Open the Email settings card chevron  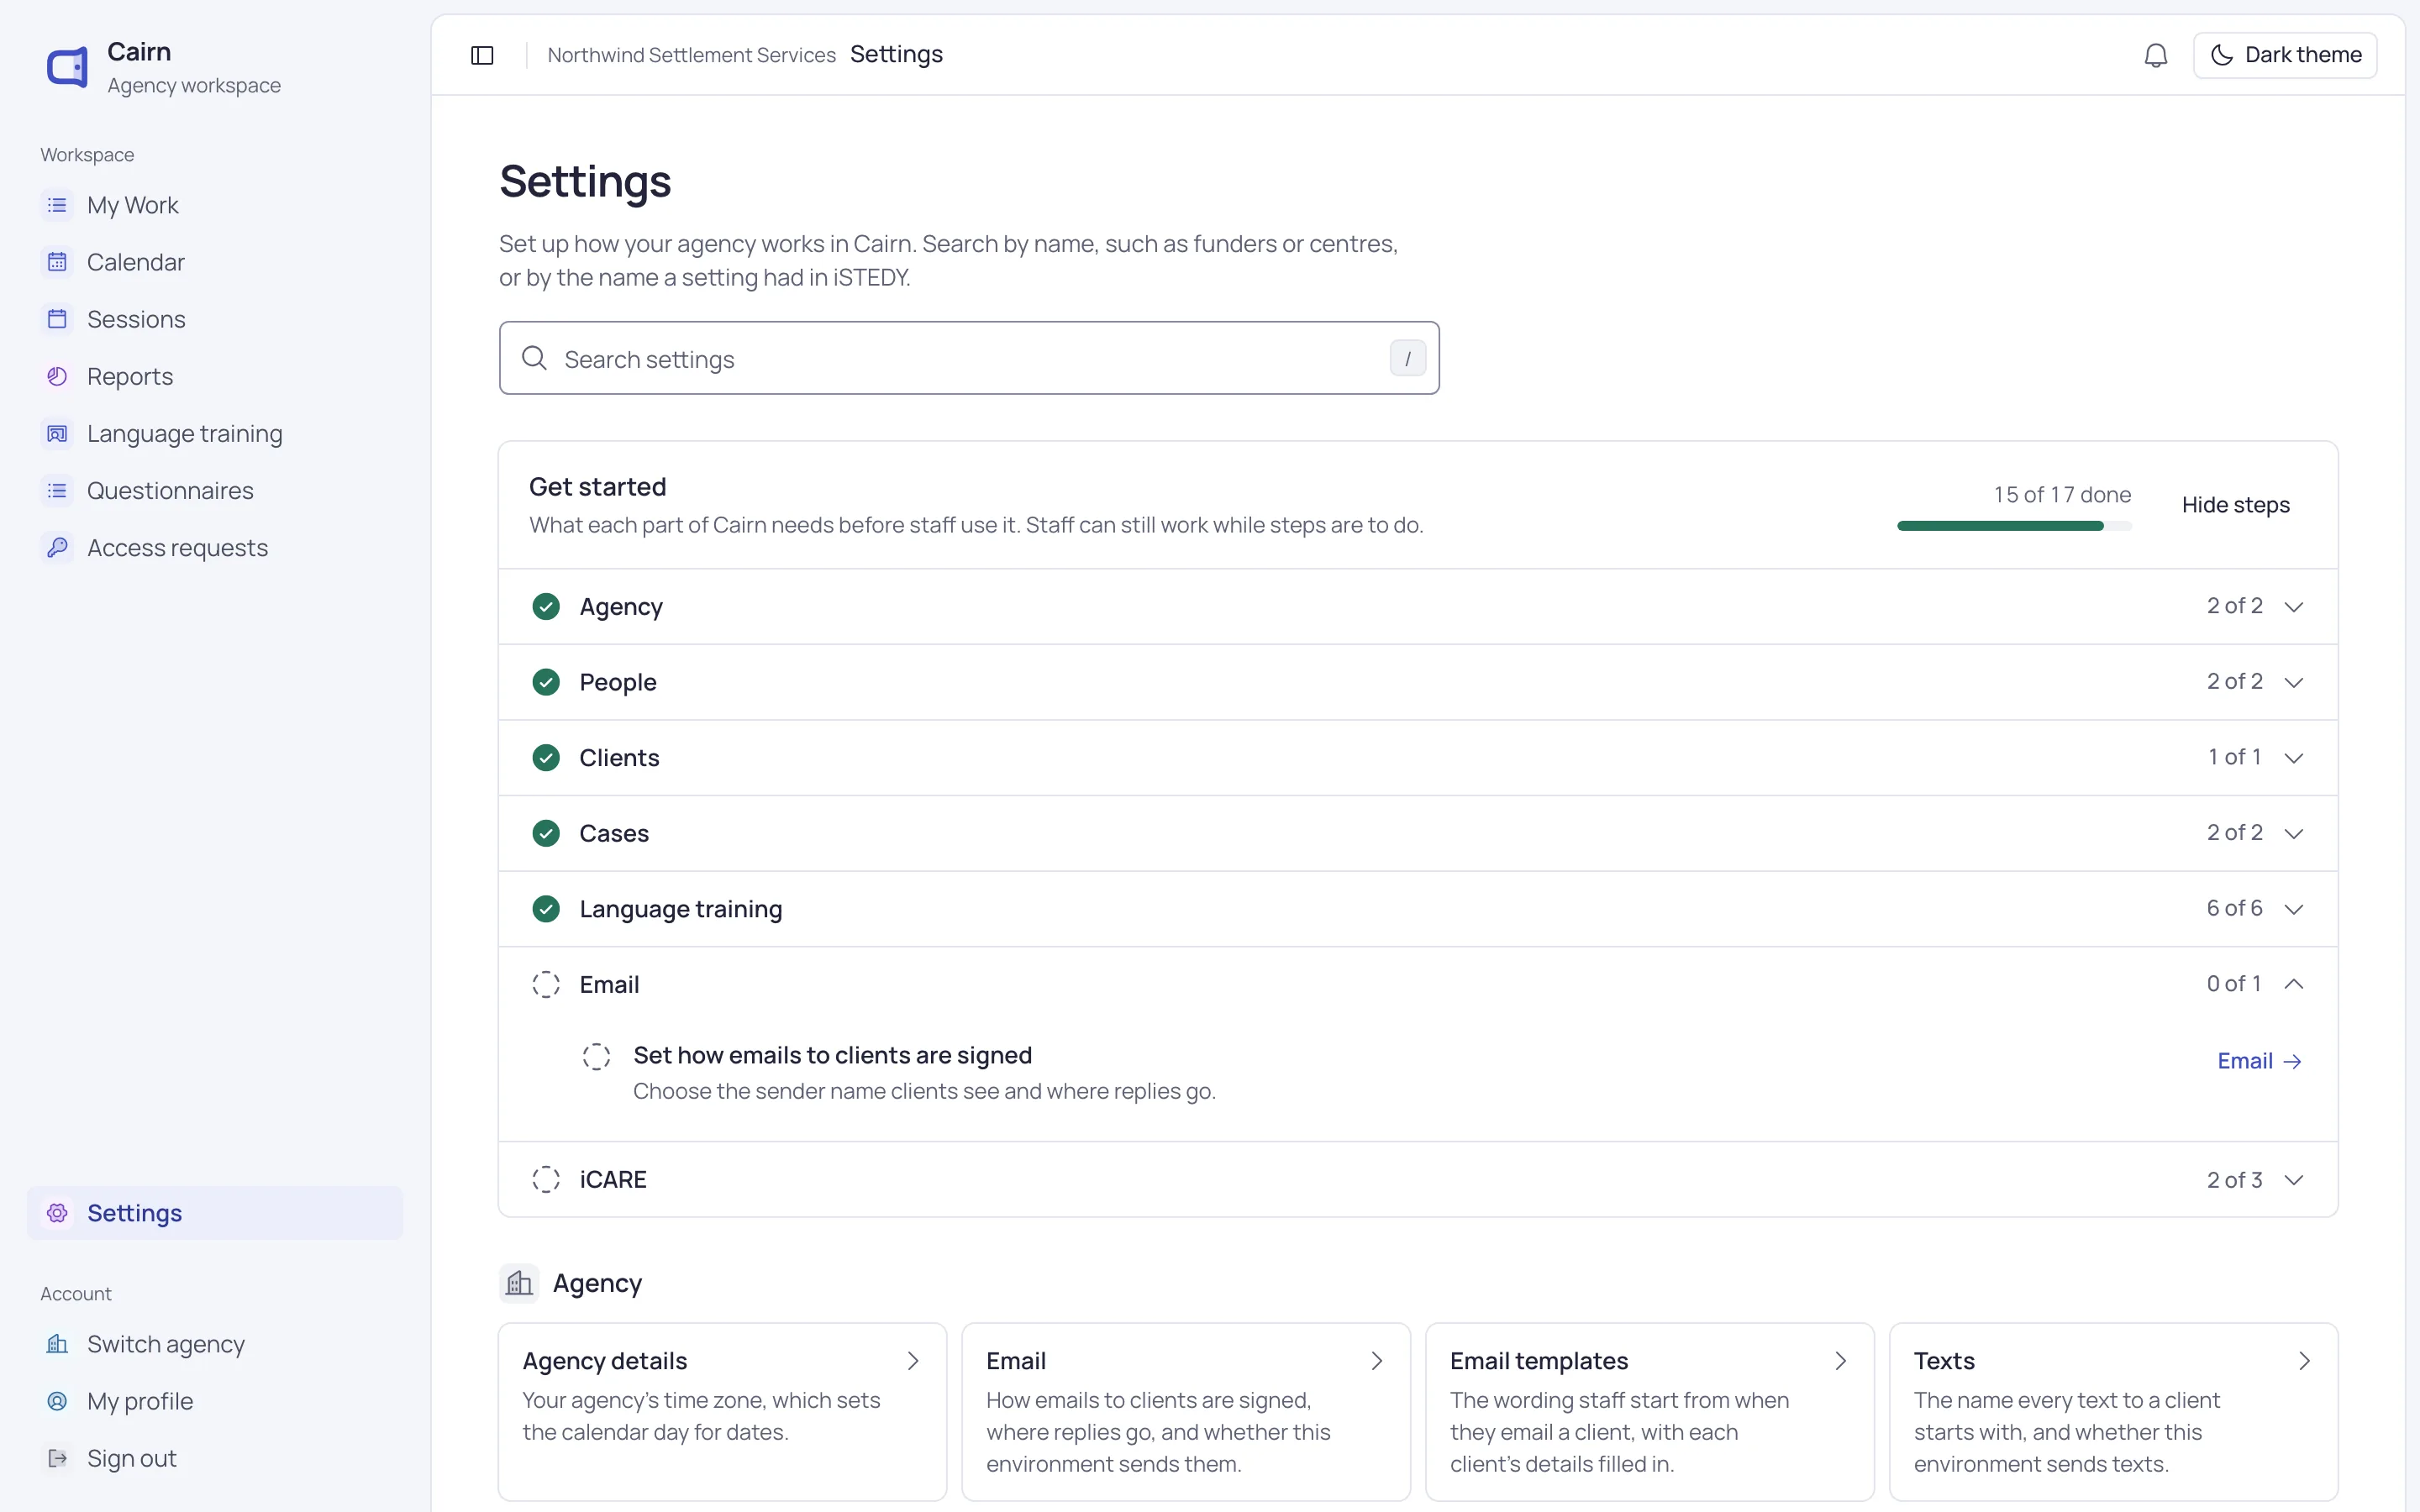pos(1377,1361)
